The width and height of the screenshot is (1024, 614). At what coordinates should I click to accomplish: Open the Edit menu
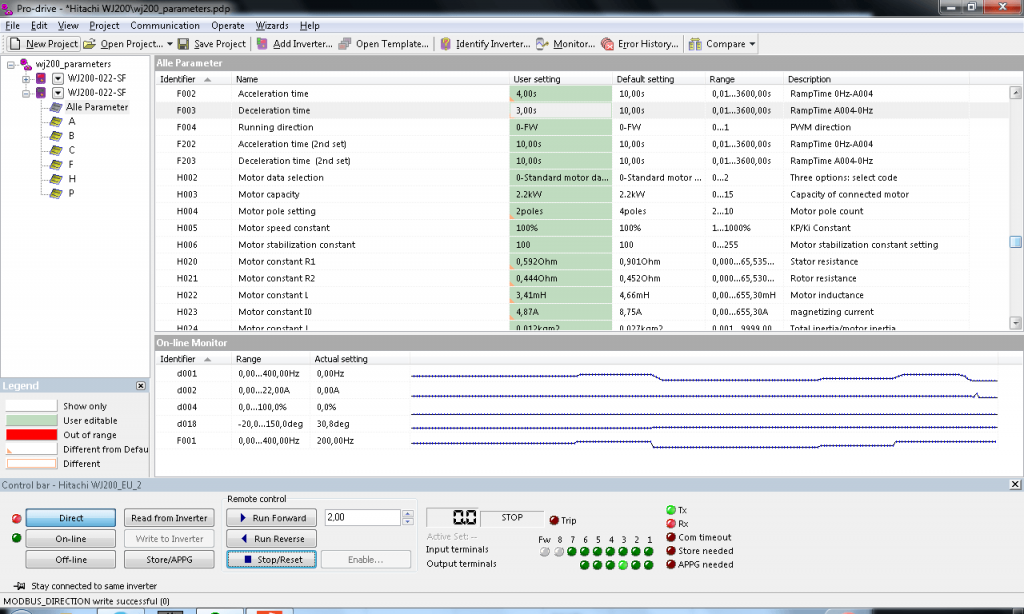tap(39, 25)
